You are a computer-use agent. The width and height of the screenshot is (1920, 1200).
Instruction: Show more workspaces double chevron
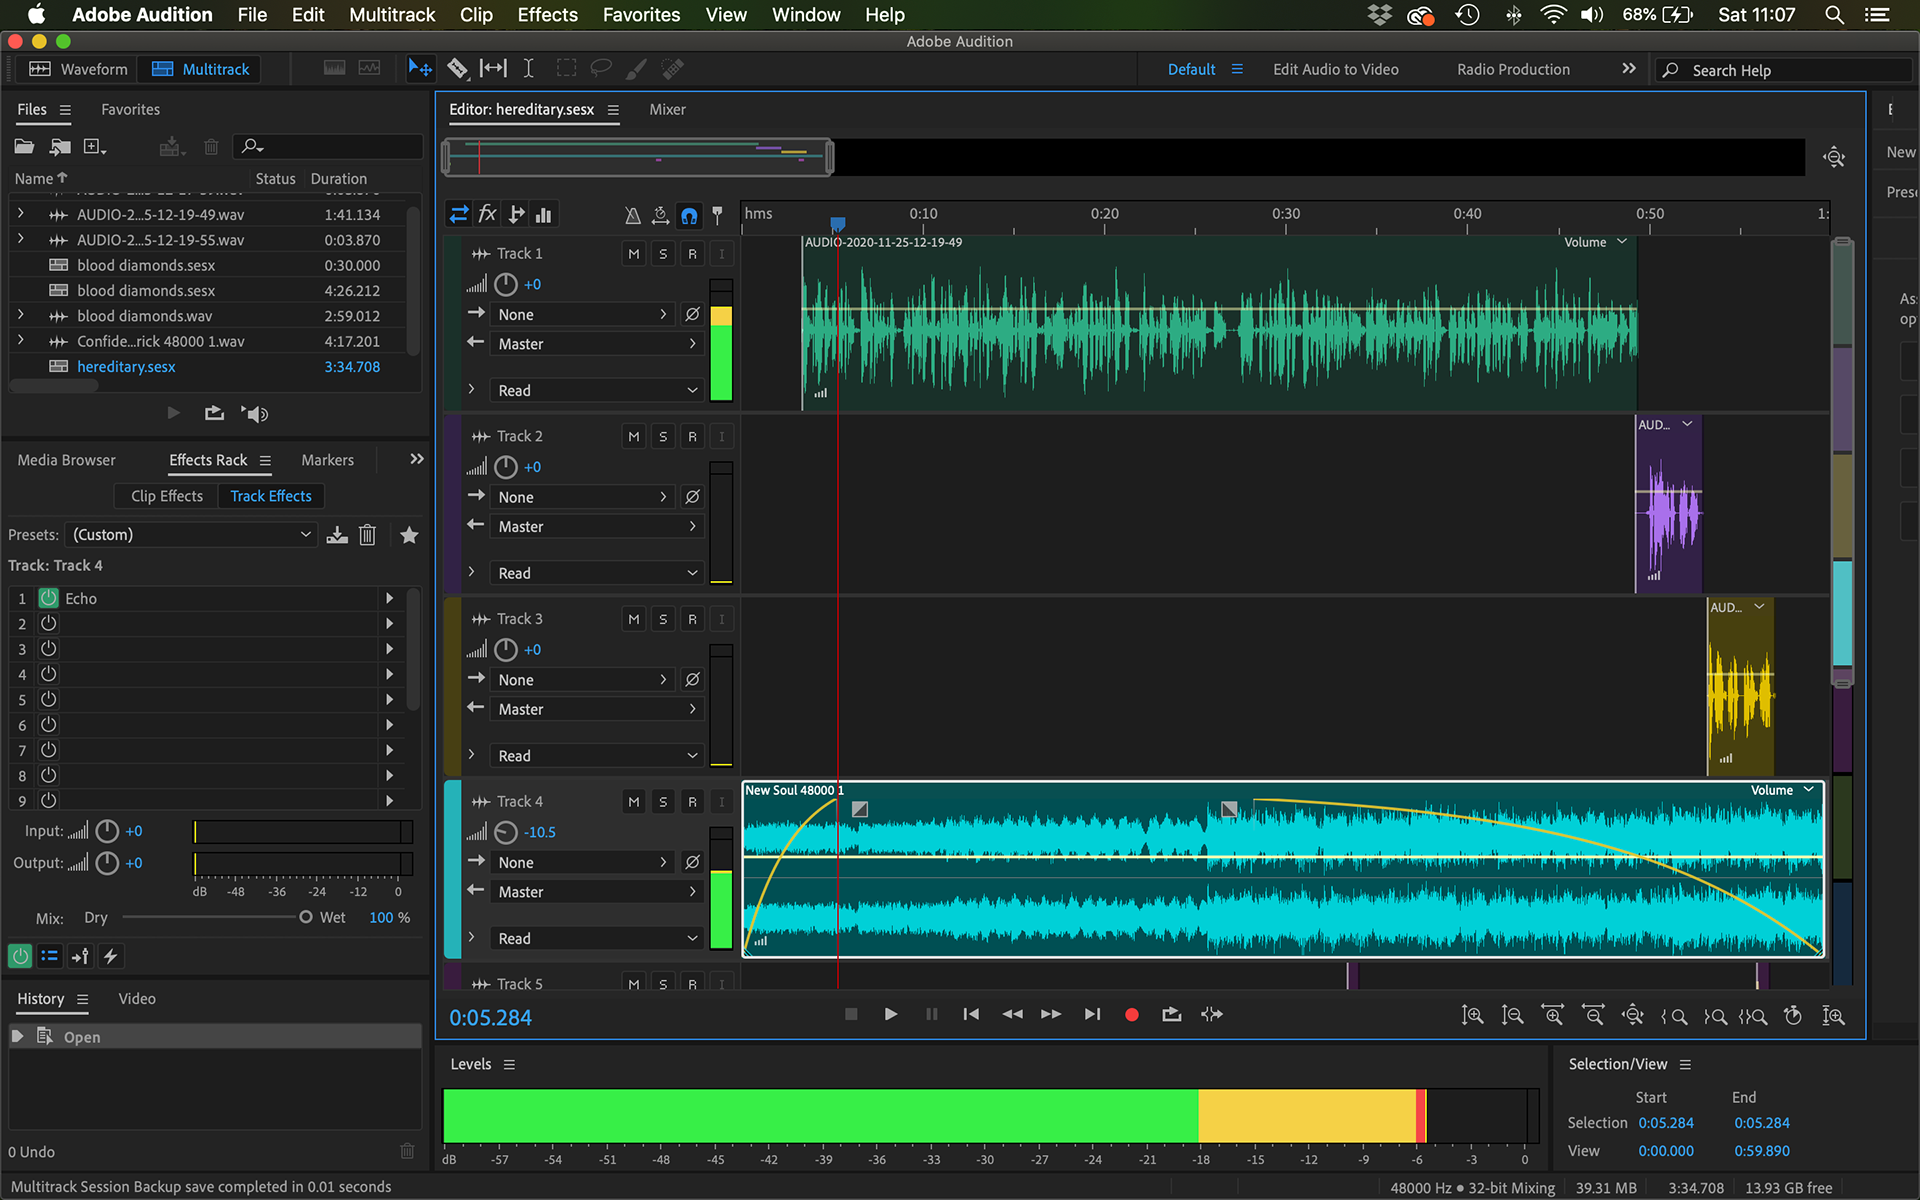pyautogui.click(x=1629, y=69)
